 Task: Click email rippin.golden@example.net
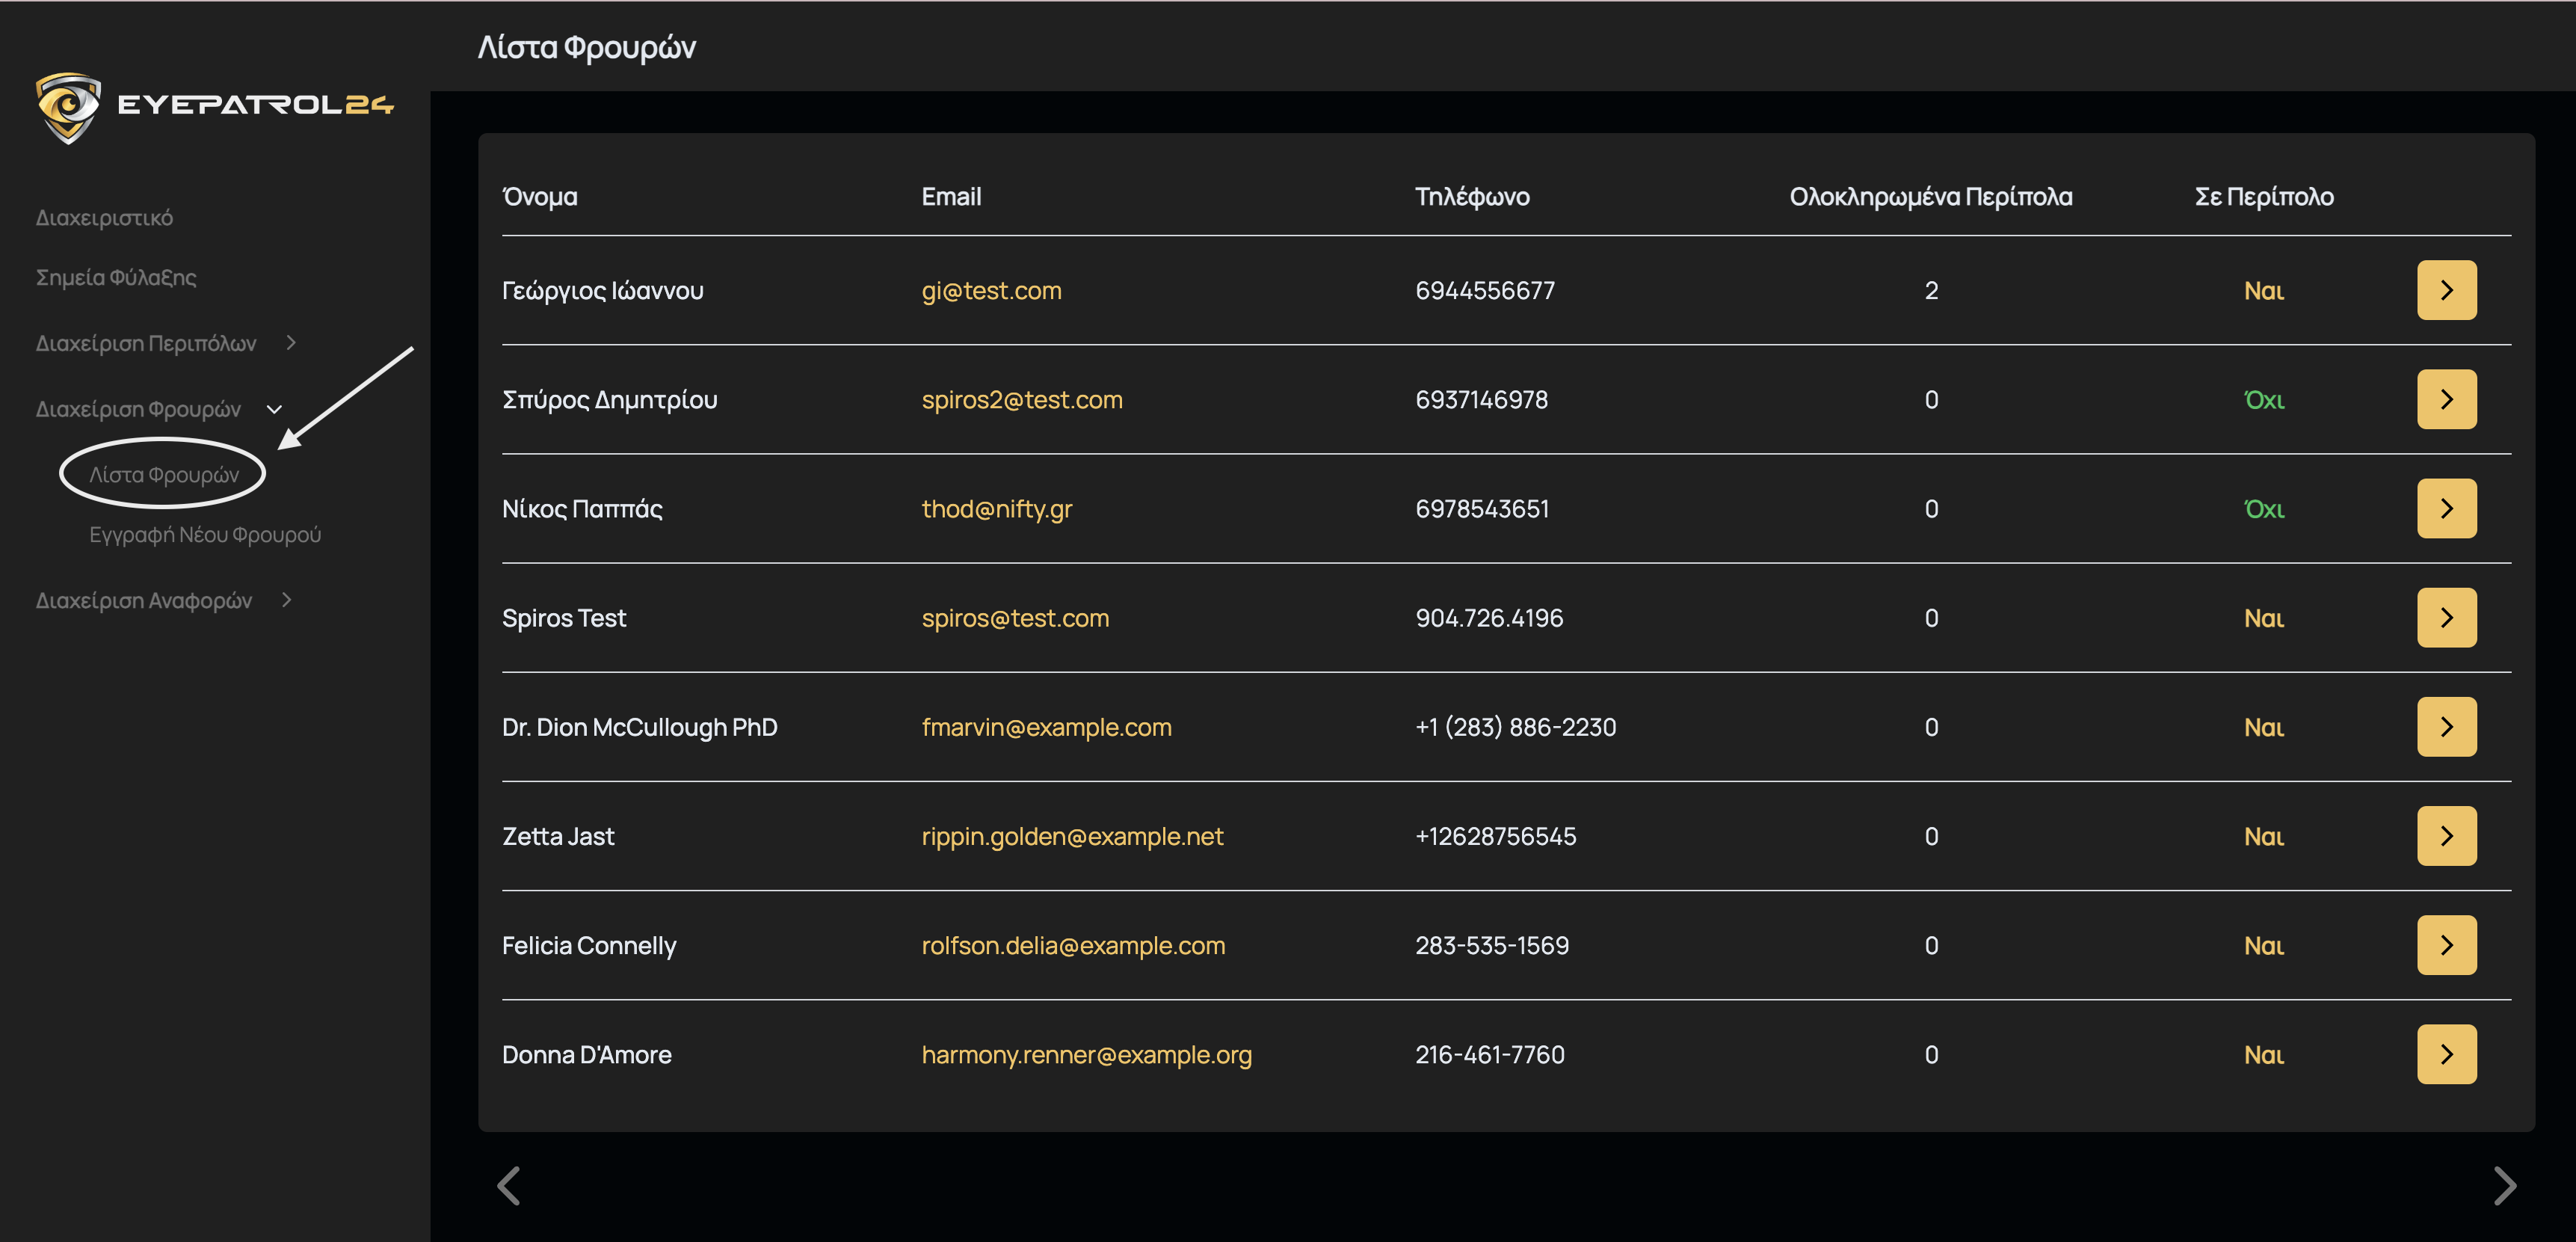tap(1072, 836)
